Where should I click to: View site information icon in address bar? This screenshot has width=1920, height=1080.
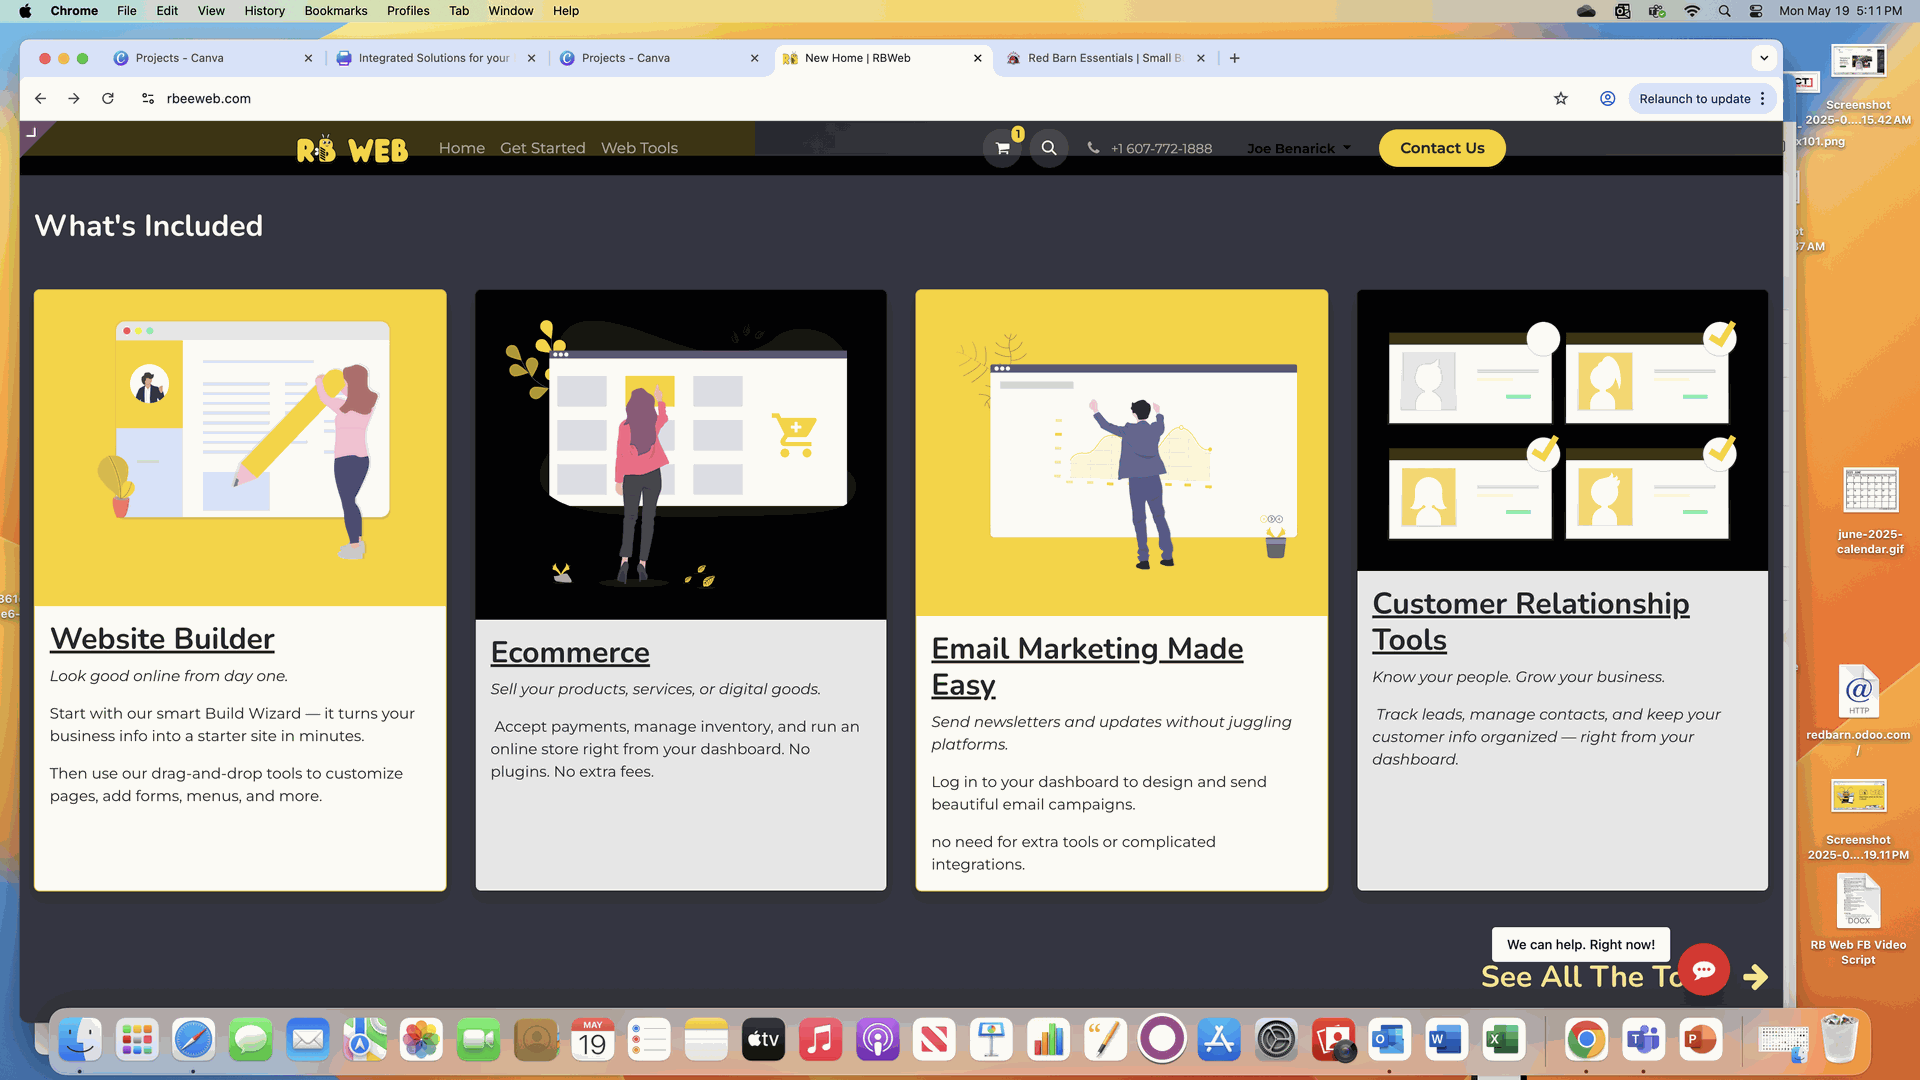coord(148,98)
